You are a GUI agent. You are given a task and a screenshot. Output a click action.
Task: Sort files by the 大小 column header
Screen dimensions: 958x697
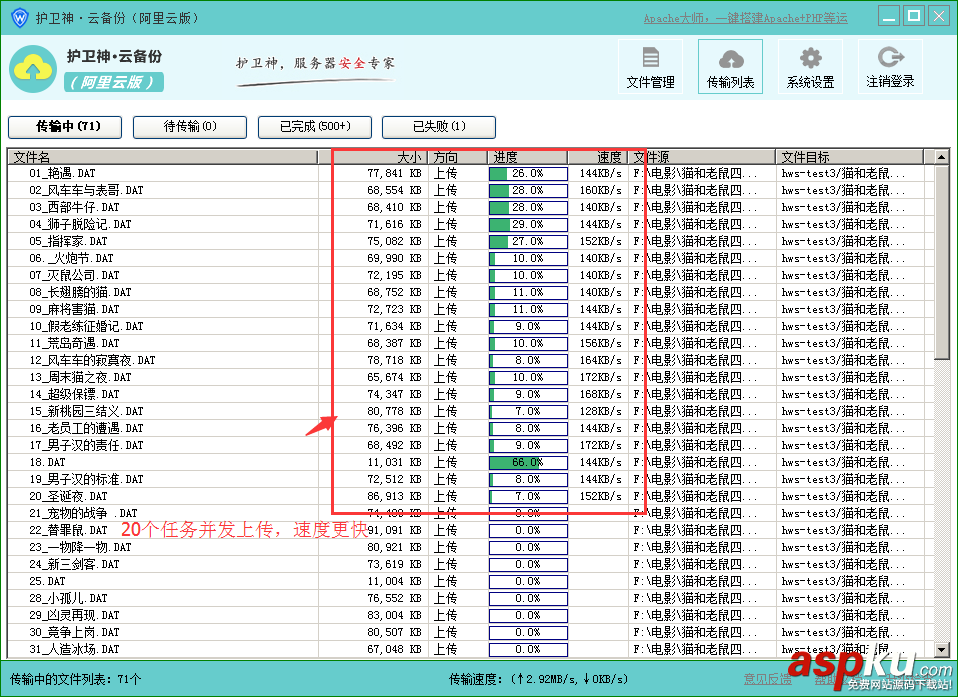tap(411, 156)
